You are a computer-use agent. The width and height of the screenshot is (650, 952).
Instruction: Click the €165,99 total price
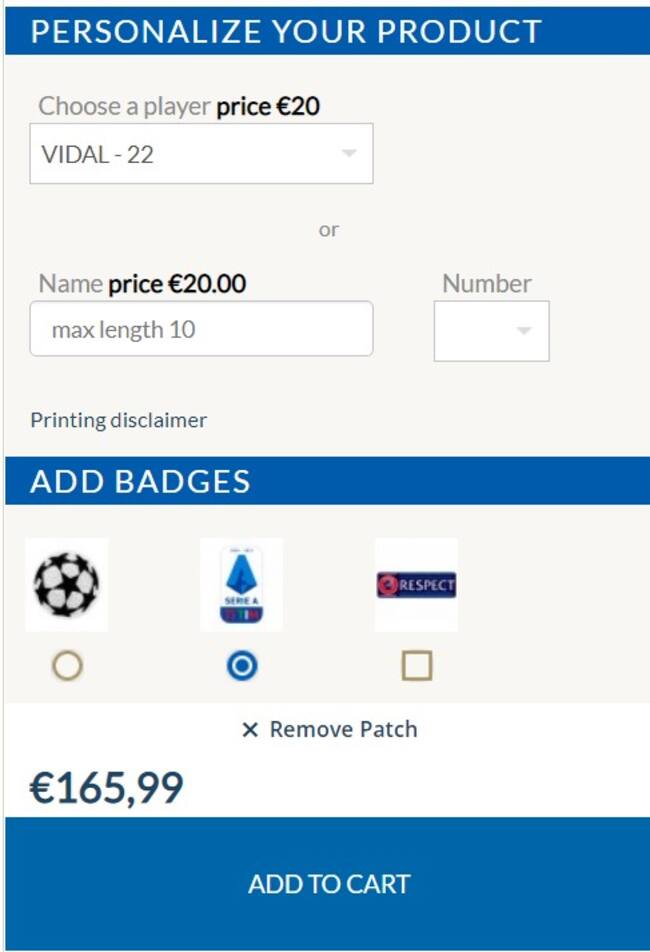click(x=107, y=788)
